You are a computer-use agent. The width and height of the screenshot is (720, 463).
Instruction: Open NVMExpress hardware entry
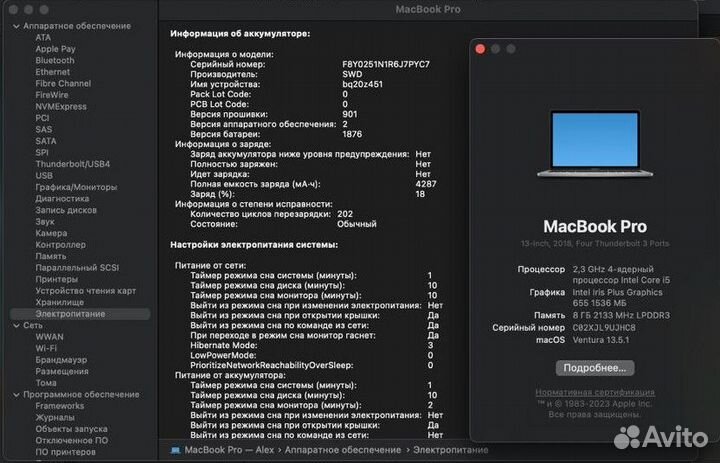point(61,107)
